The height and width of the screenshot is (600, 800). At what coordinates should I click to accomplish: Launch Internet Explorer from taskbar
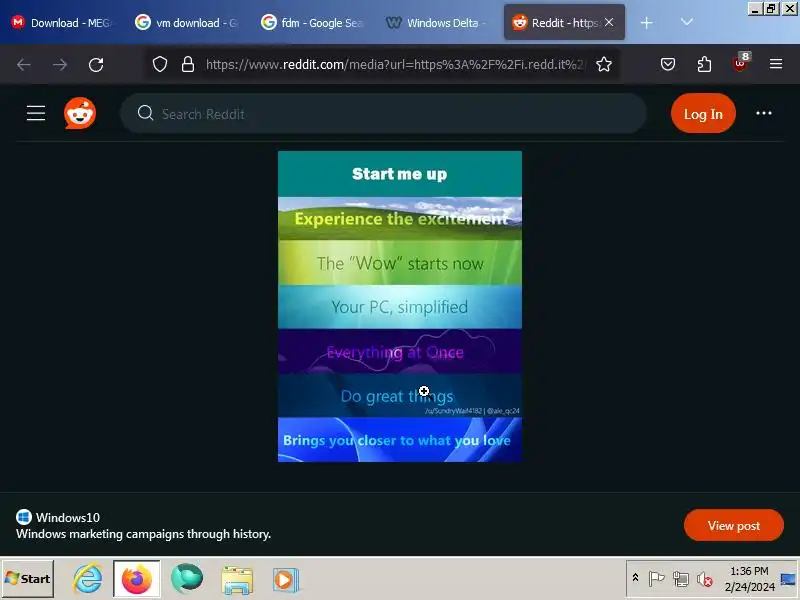click(88, 579)
